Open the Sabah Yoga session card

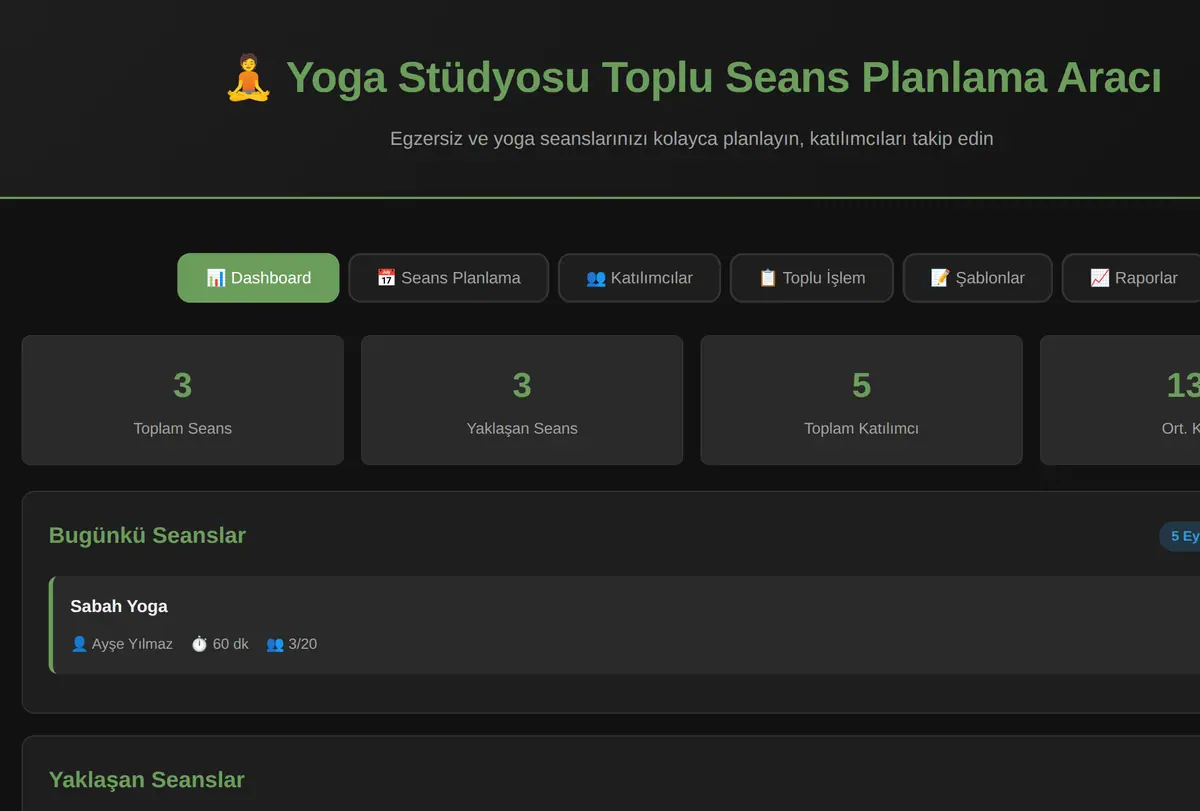pos(626,625)
